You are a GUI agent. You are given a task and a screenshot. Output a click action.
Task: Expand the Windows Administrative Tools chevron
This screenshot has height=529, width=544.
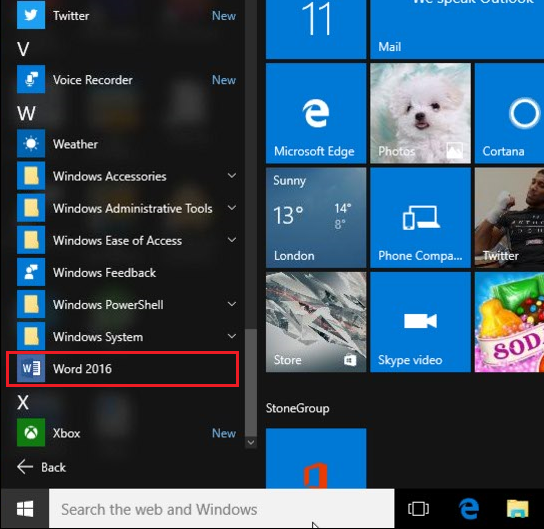click(232, 208)
